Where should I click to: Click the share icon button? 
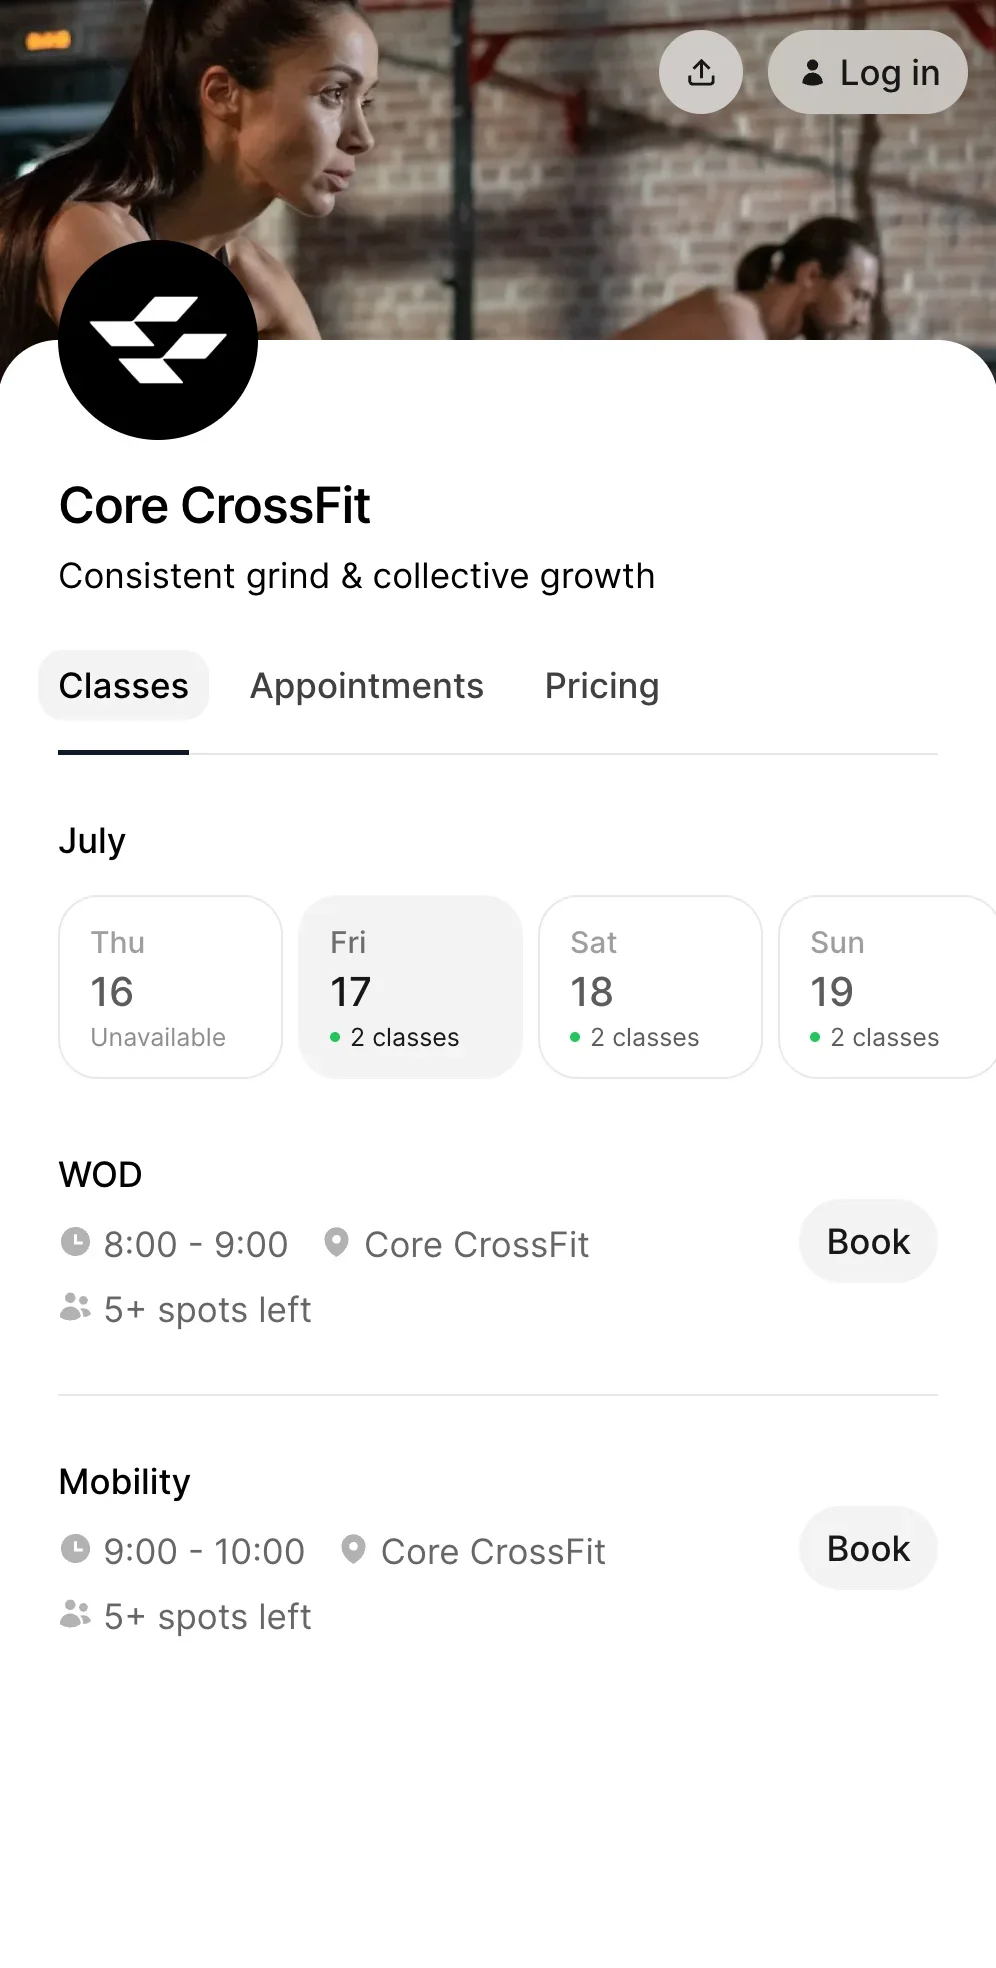(701, 72)
